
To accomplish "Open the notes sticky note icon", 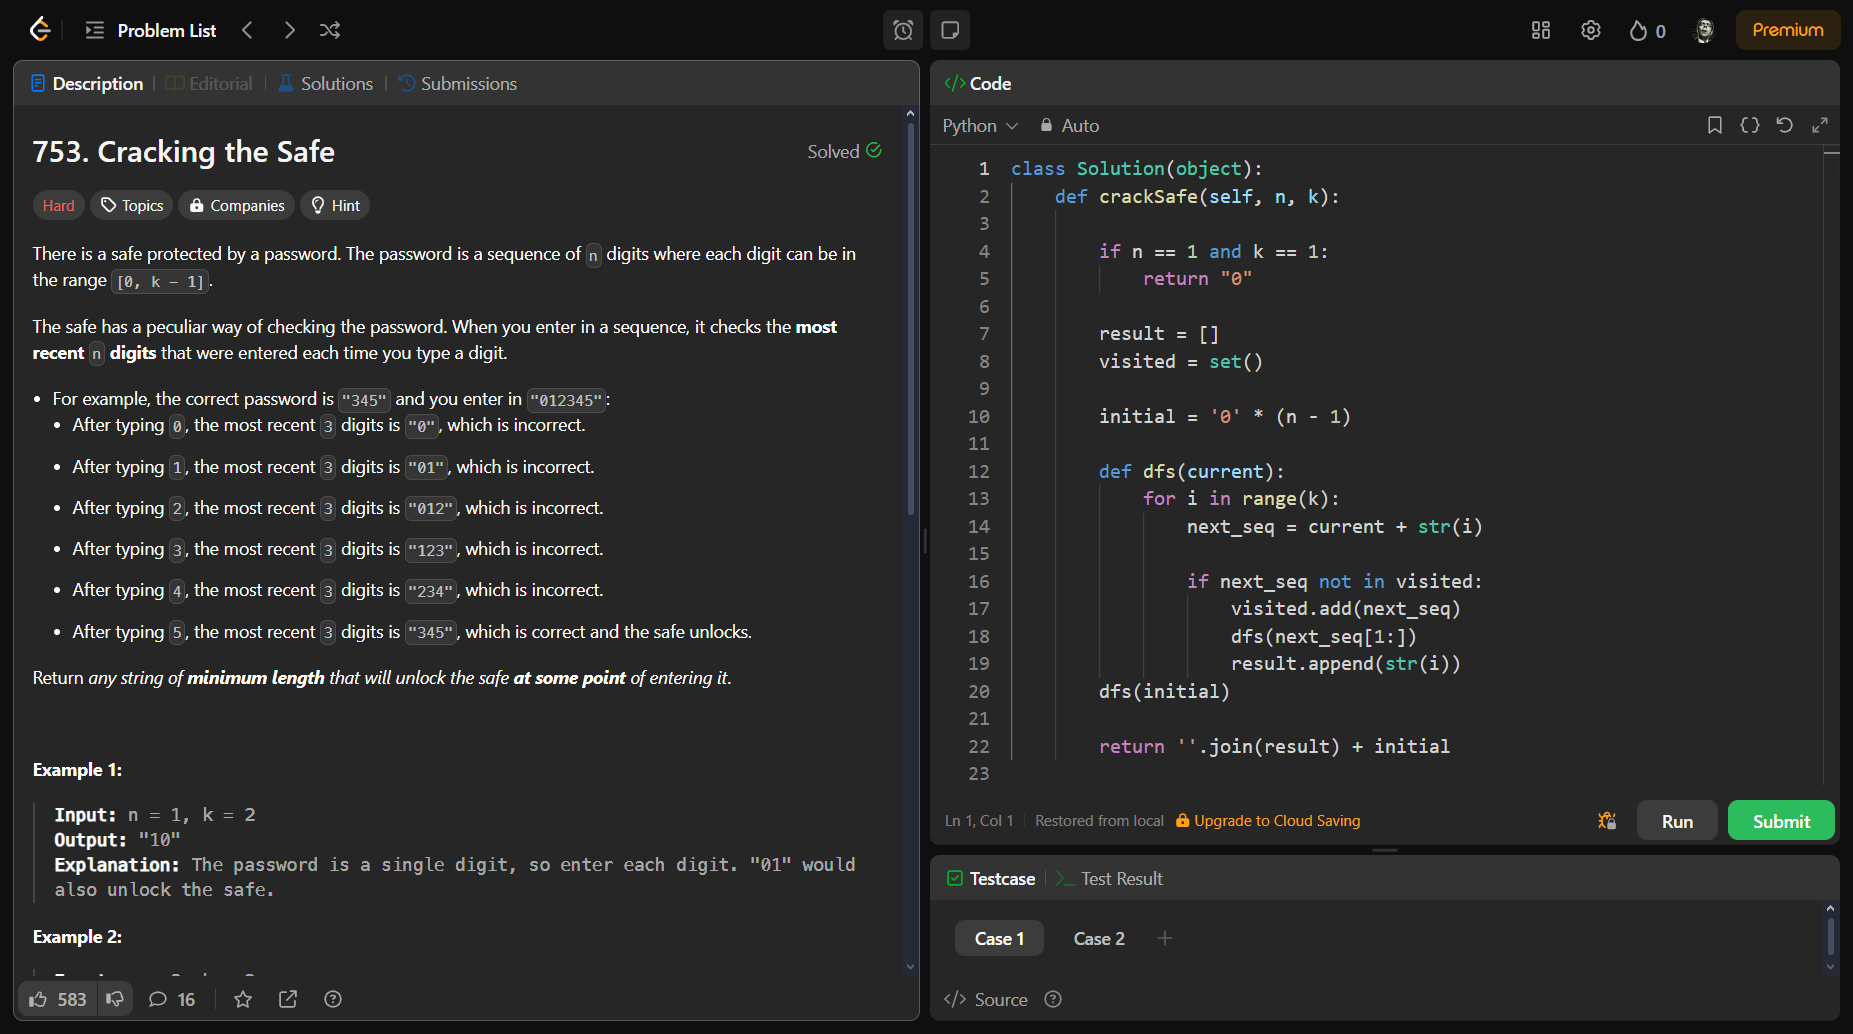I will point(950,30).
